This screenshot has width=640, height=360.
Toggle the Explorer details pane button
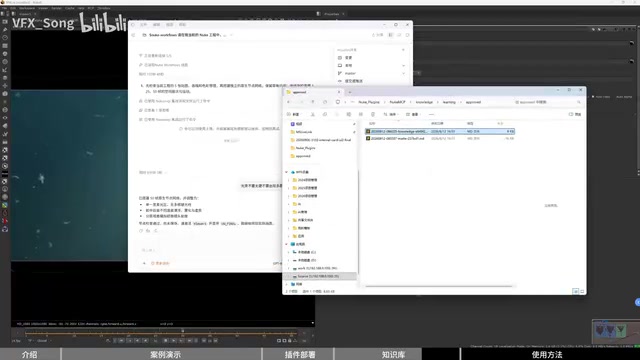pos(575,114)
